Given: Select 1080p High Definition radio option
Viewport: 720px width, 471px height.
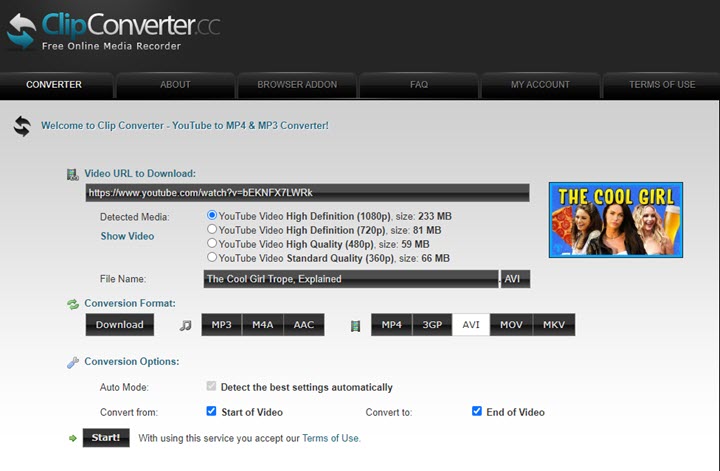Looking at the screenshot, I should pos(212,215).
